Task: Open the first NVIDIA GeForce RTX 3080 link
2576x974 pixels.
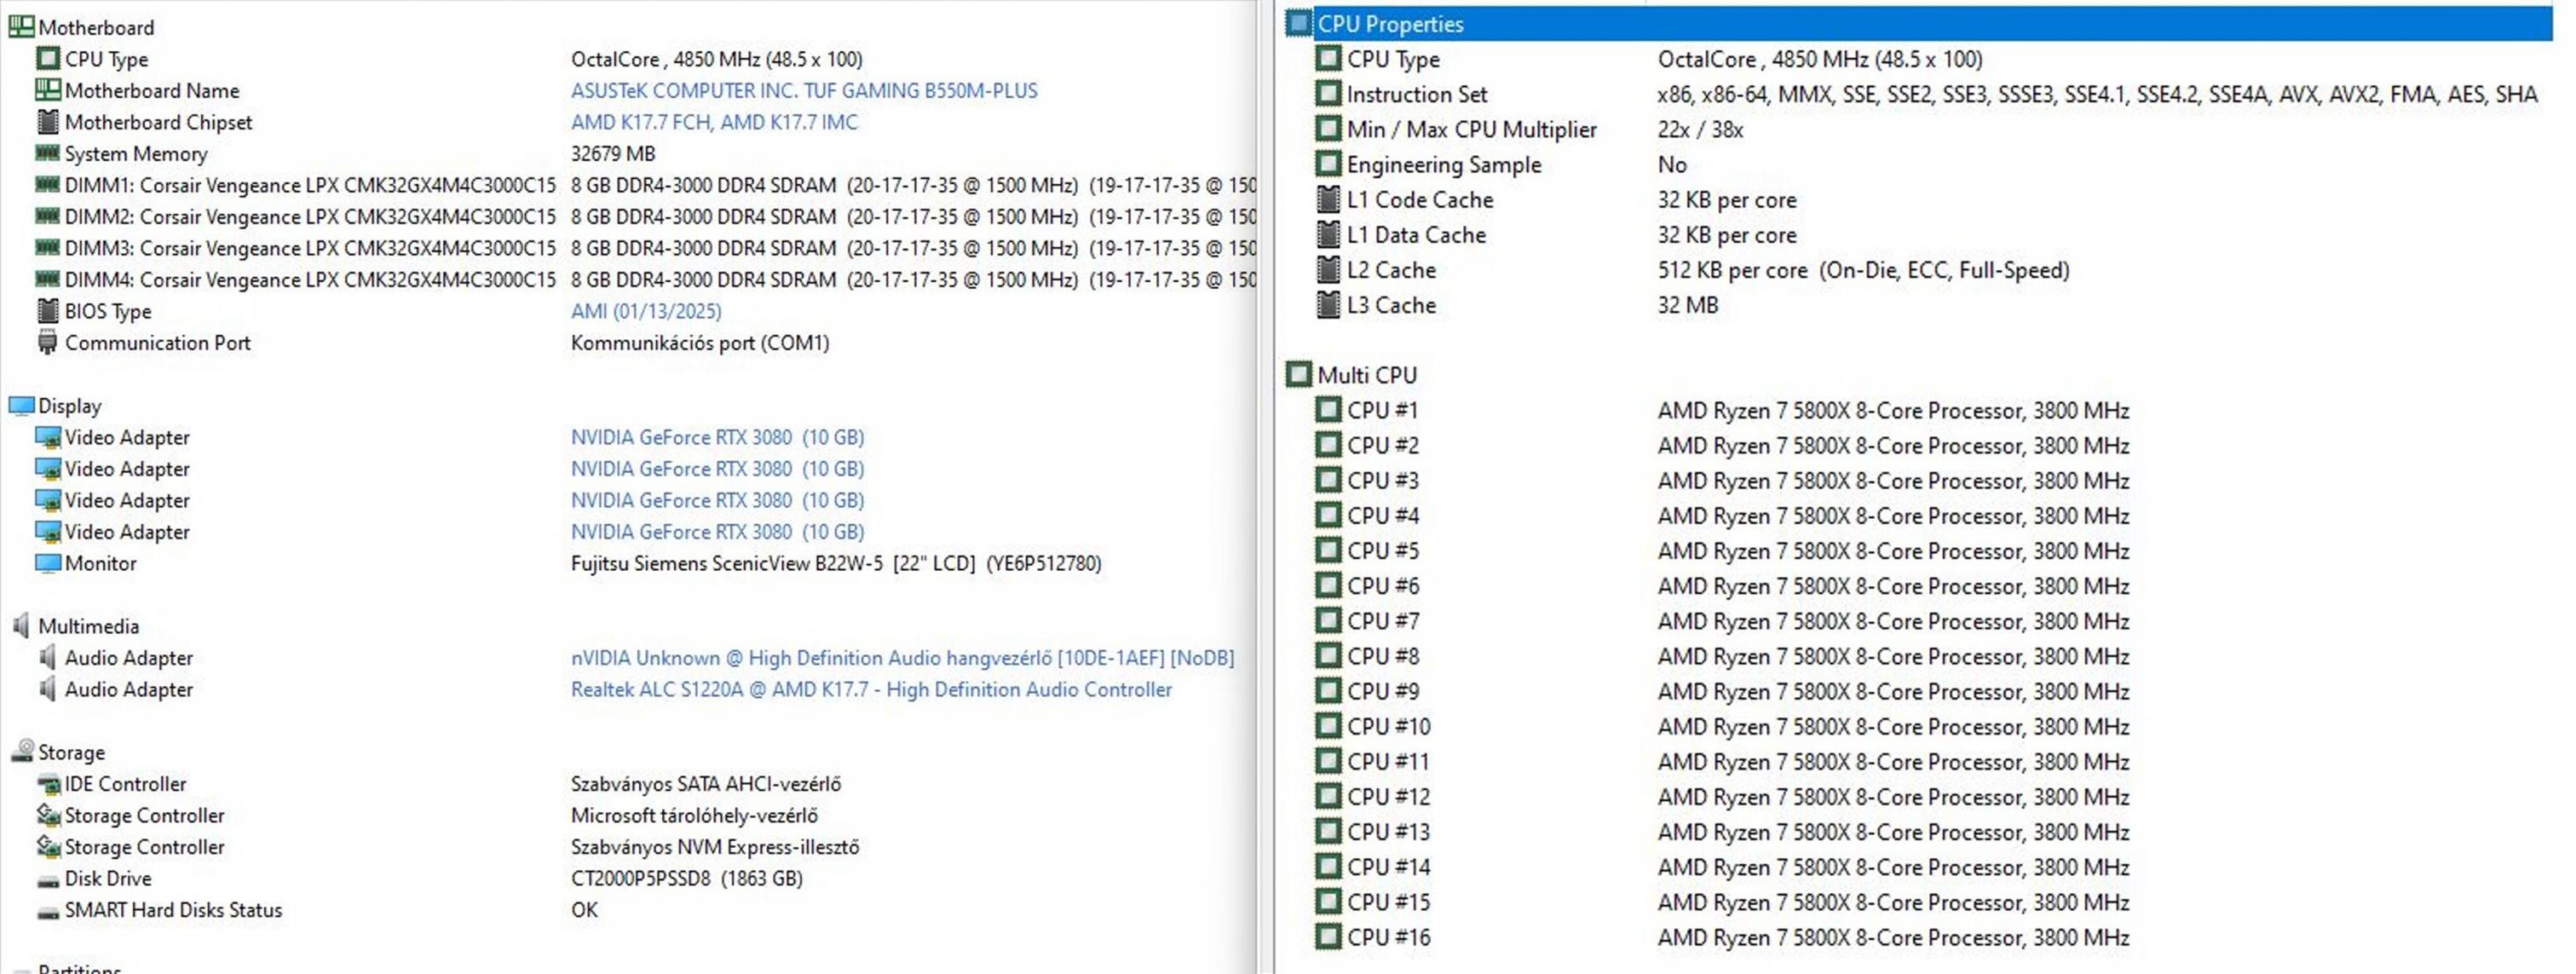Action: tap(716, 437)
